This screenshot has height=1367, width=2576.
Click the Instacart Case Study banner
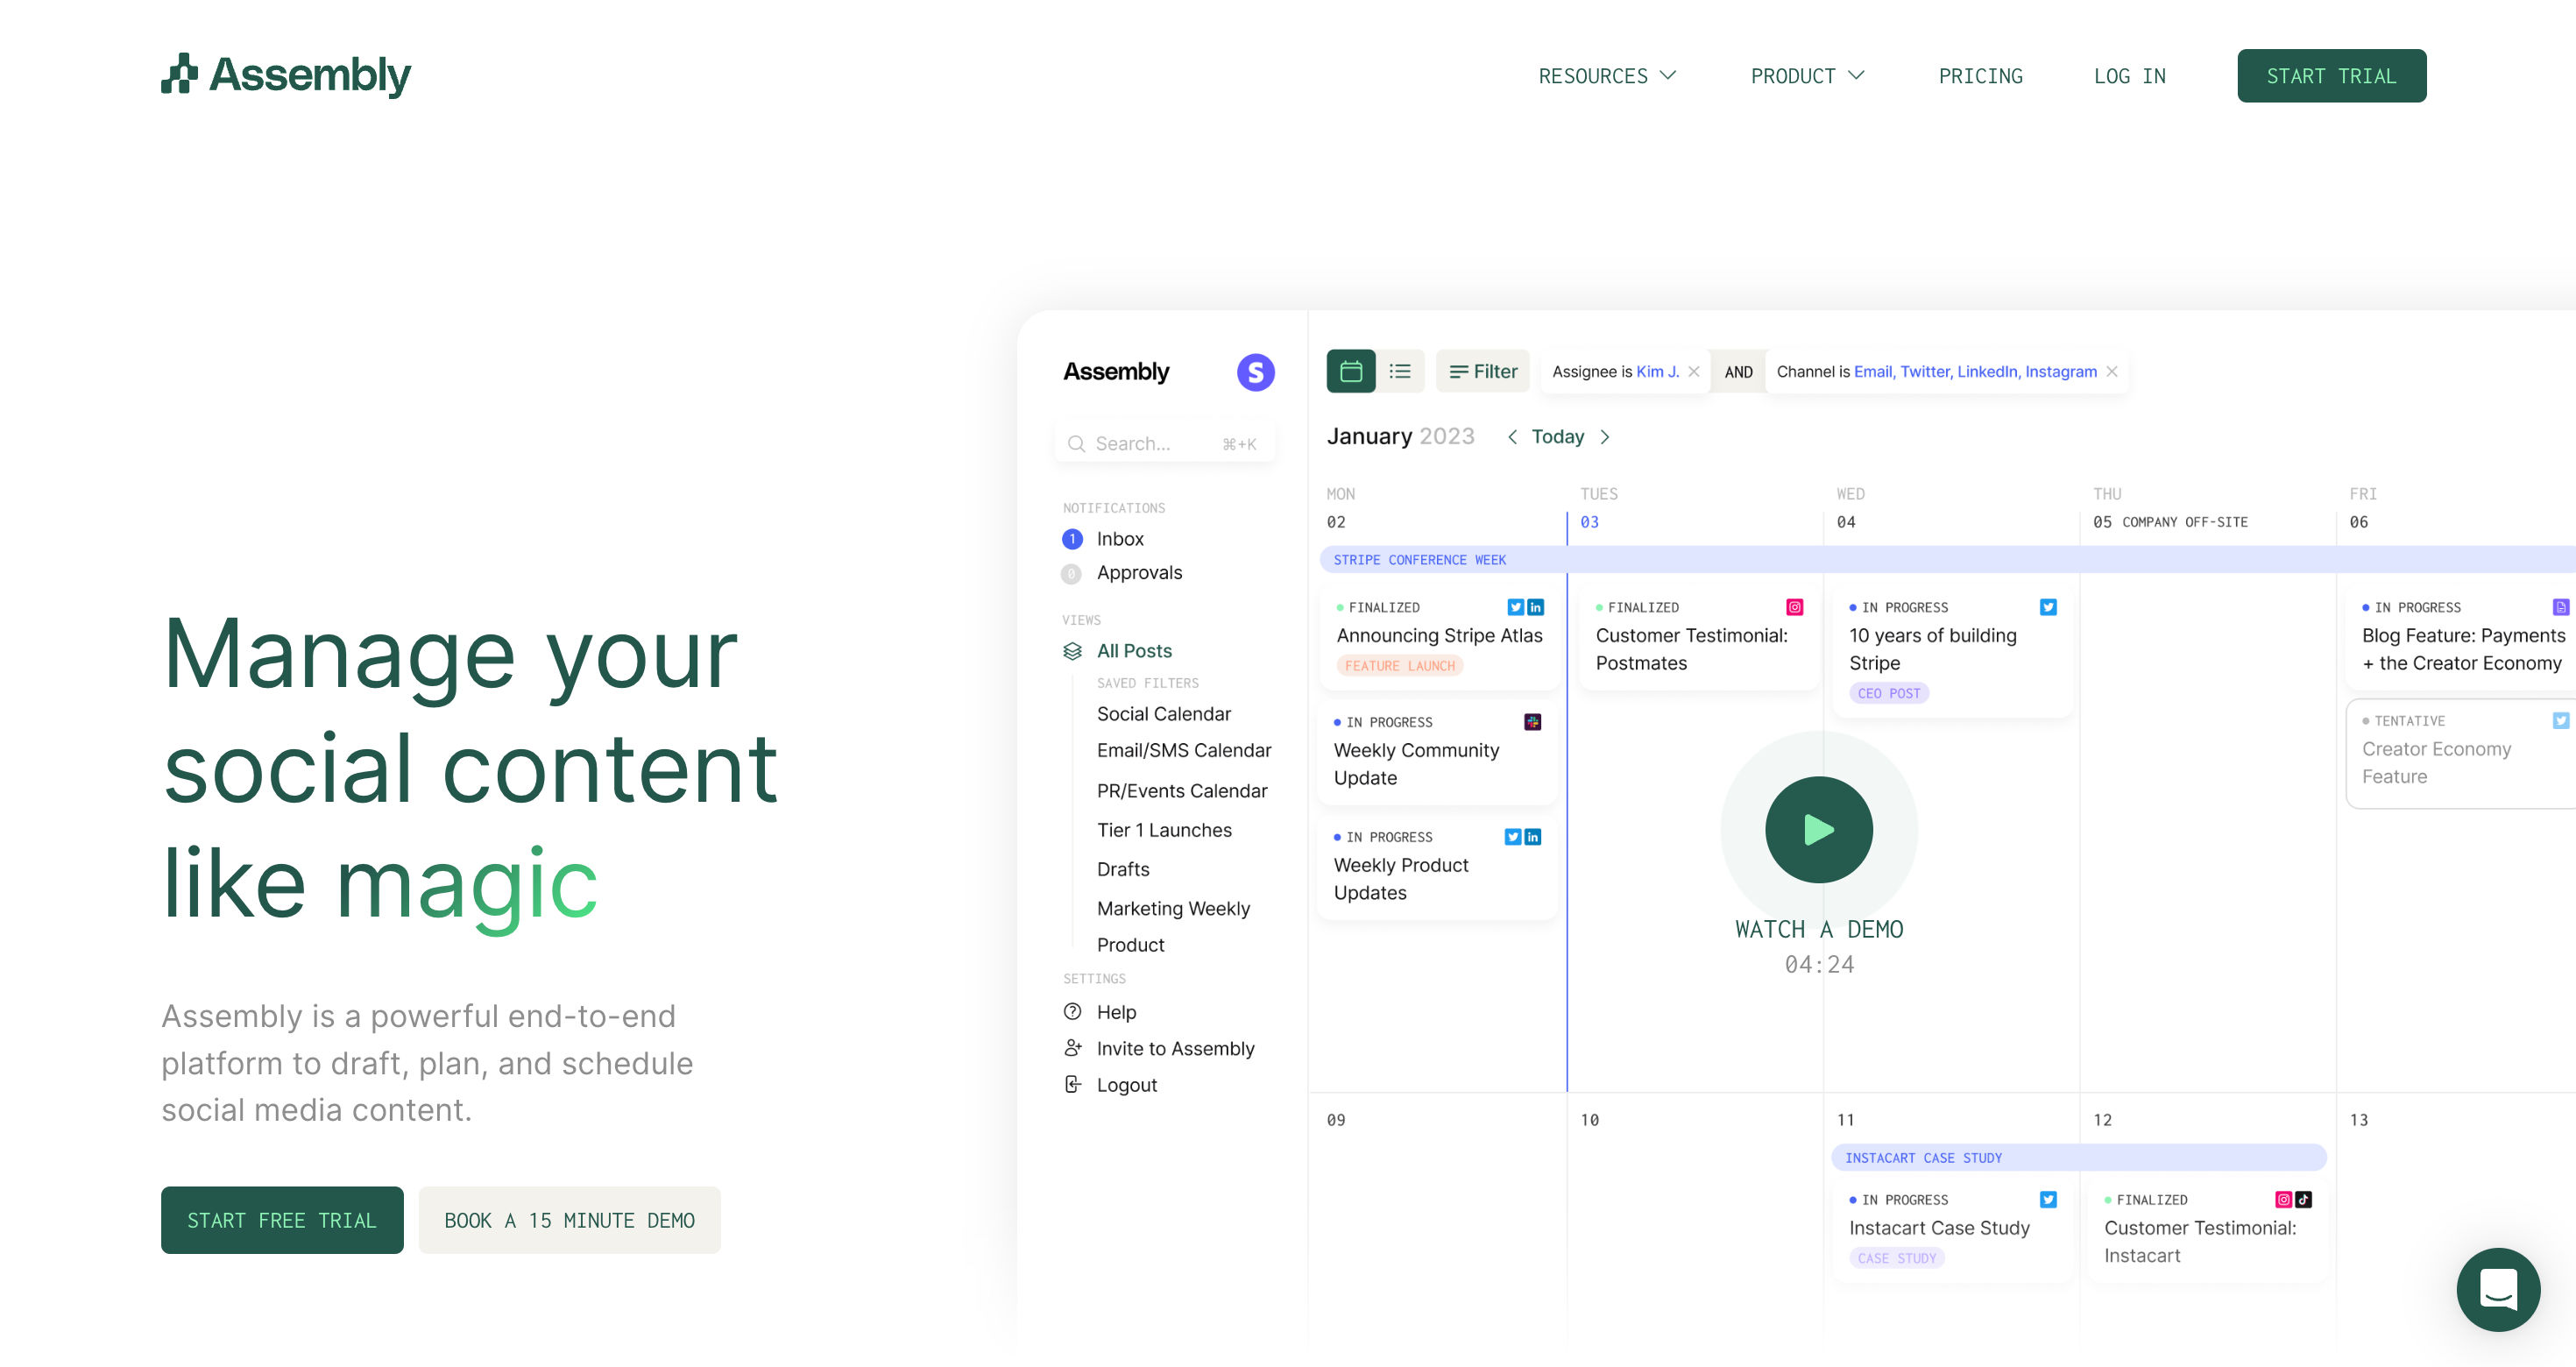(2078, 1158)
